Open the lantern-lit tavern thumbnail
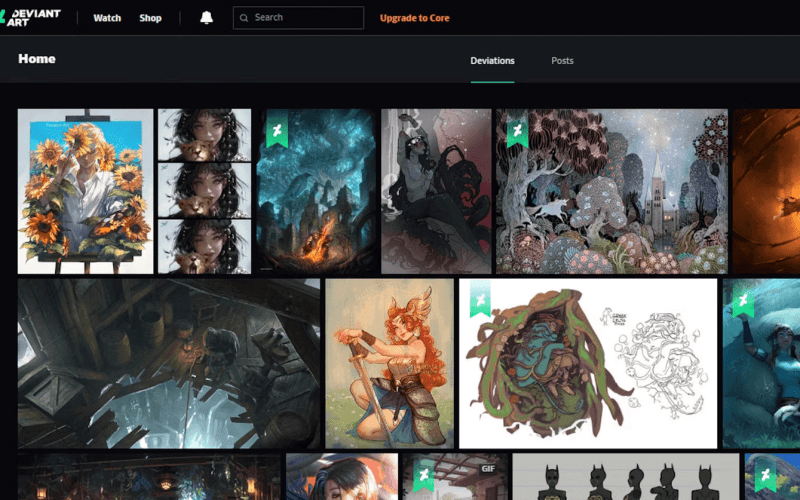Screen dimensions: 800x500 149,477
